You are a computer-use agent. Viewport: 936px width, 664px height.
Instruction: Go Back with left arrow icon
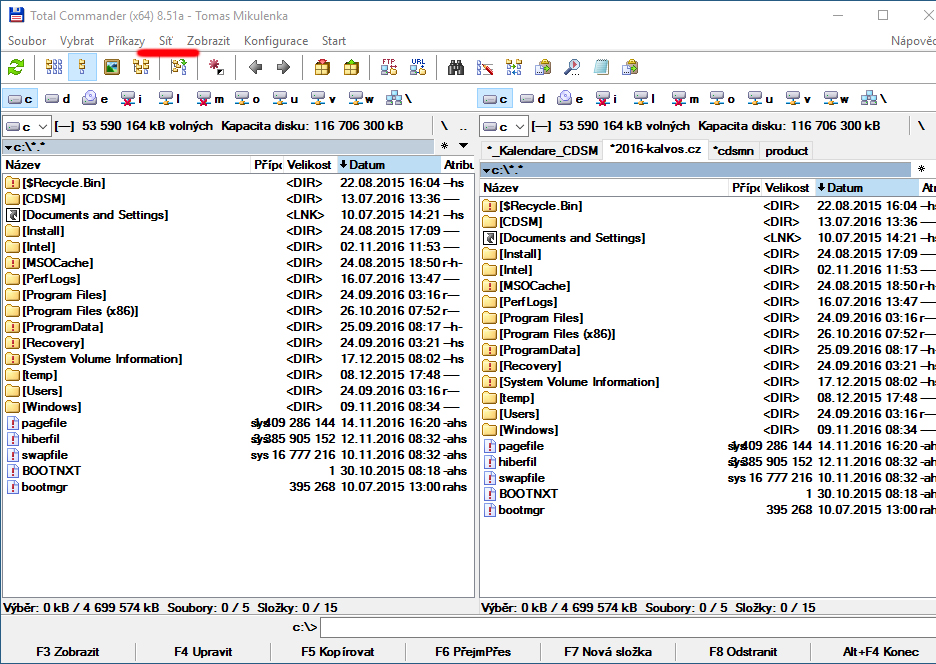tap(255, 67)
